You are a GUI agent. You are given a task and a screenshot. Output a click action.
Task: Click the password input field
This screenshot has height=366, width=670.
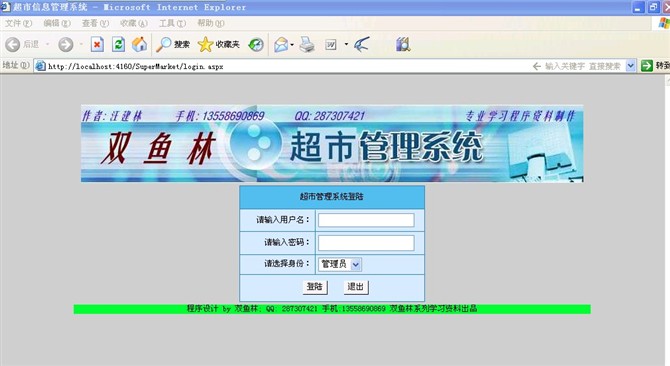click(366, 243)
